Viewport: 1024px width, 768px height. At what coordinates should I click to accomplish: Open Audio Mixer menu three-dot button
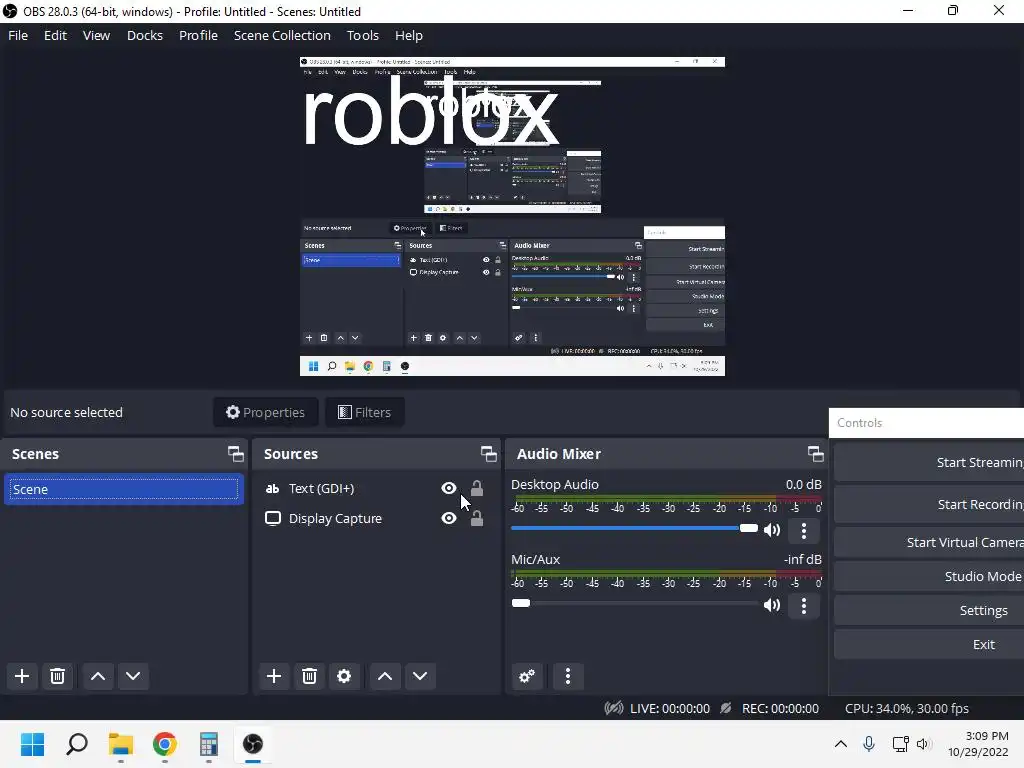(568, 676)
